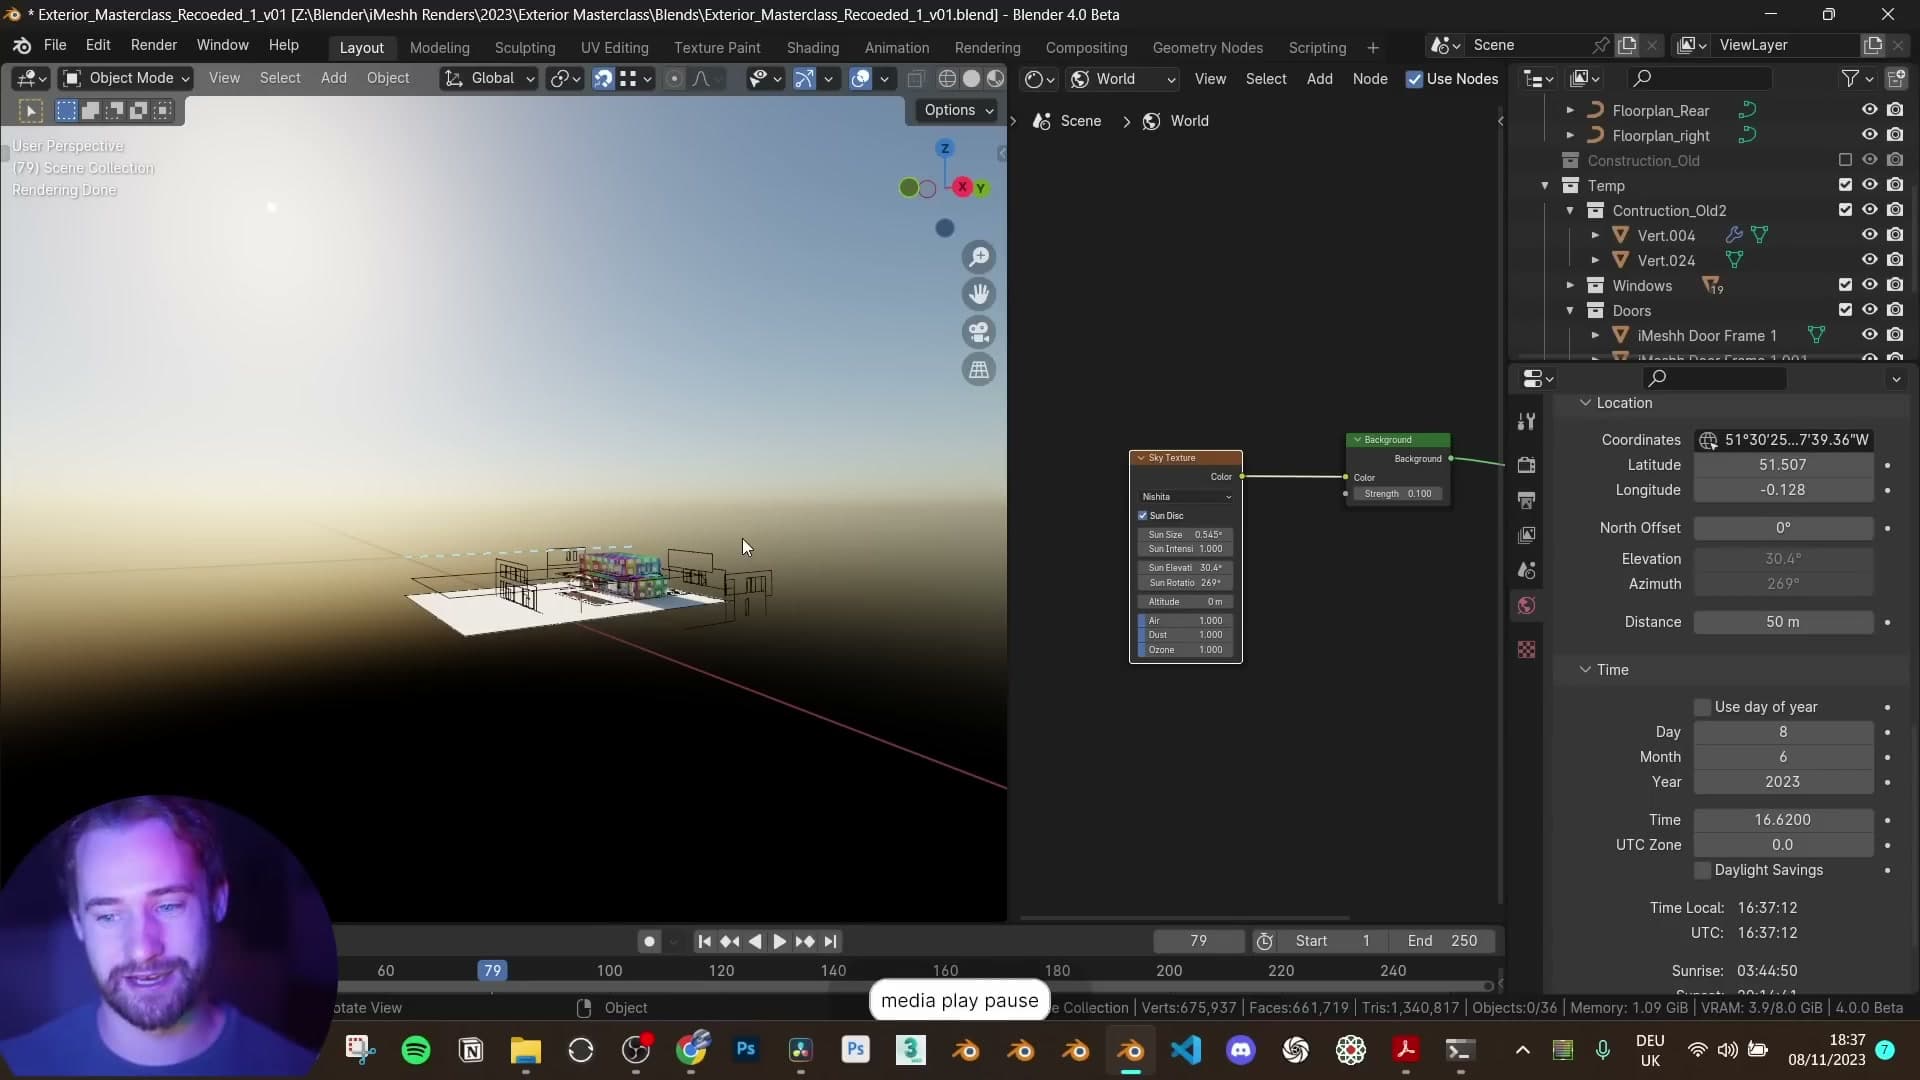Viewport: 1920px width, 1080px height.
Task: Open World properties tab icon
Action: click(1526, 606)
